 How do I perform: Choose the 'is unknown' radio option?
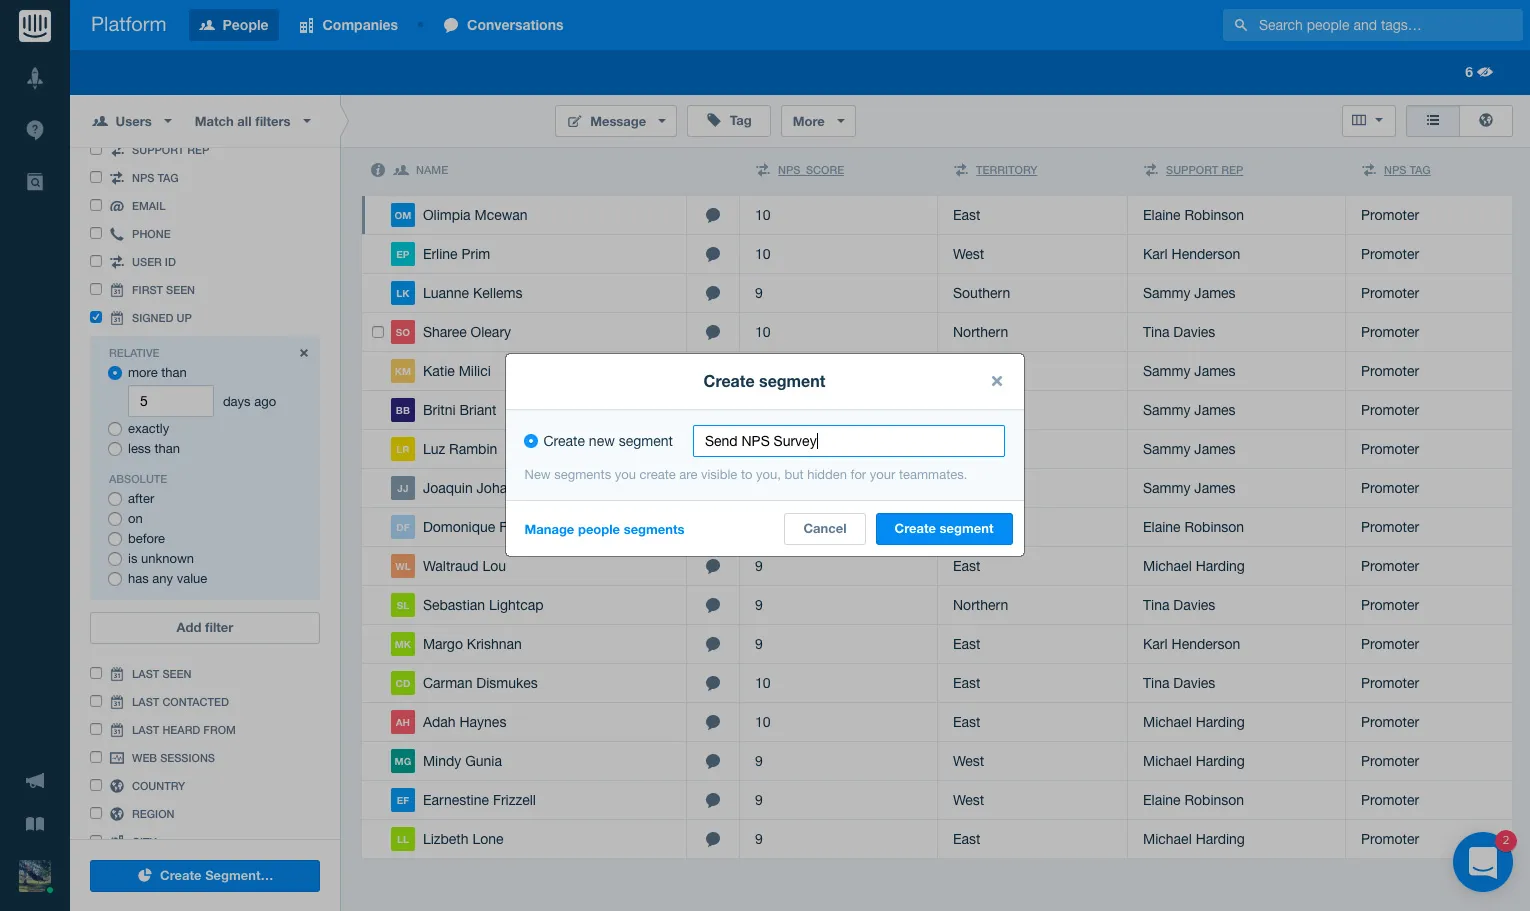[x=115, y=559]
